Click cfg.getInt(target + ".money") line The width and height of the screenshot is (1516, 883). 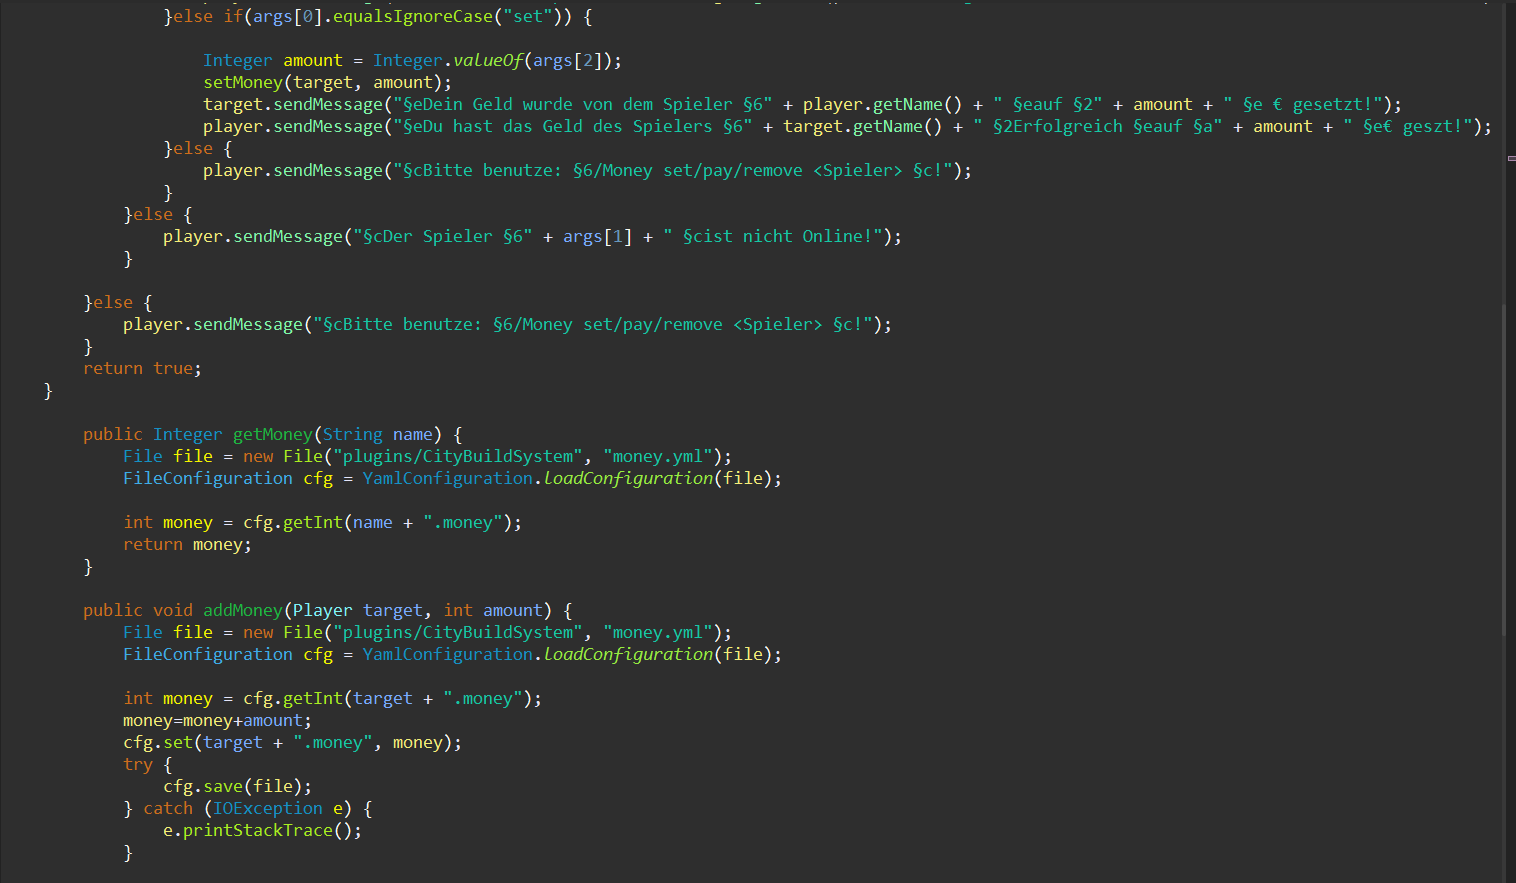(x=332, y=698)
